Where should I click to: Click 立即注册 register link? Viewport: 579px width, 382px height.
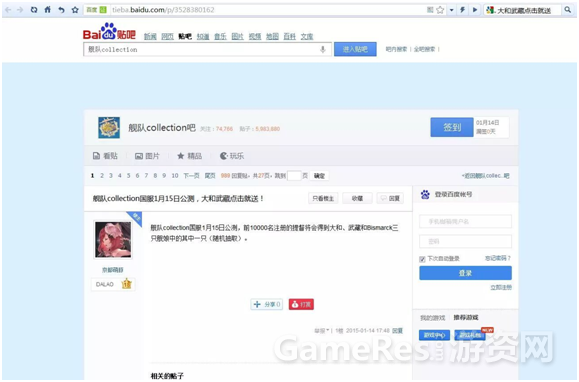click(x=501, y=288)
